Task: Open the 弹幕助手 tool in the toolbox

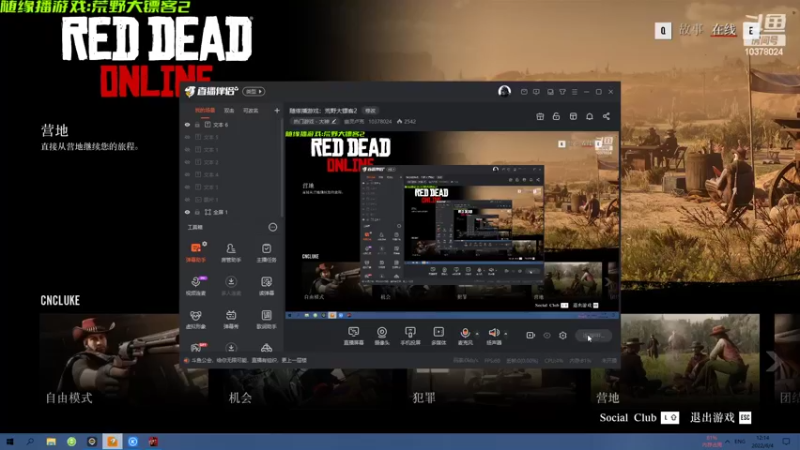Action: pyautogui.click(x=195, y=253)
